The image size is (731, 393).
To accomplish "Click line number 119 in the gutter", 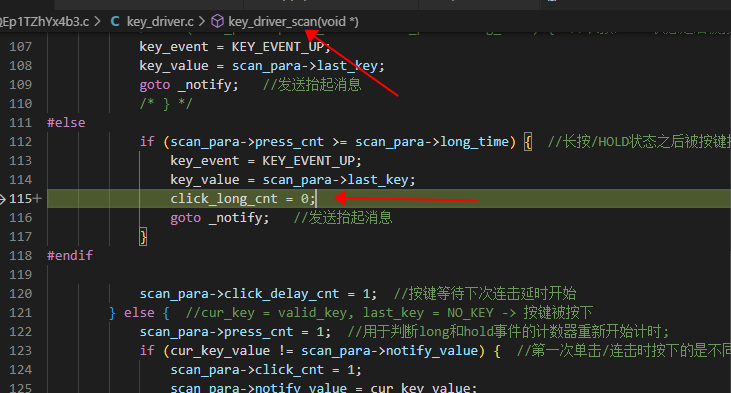I will 21,275.
